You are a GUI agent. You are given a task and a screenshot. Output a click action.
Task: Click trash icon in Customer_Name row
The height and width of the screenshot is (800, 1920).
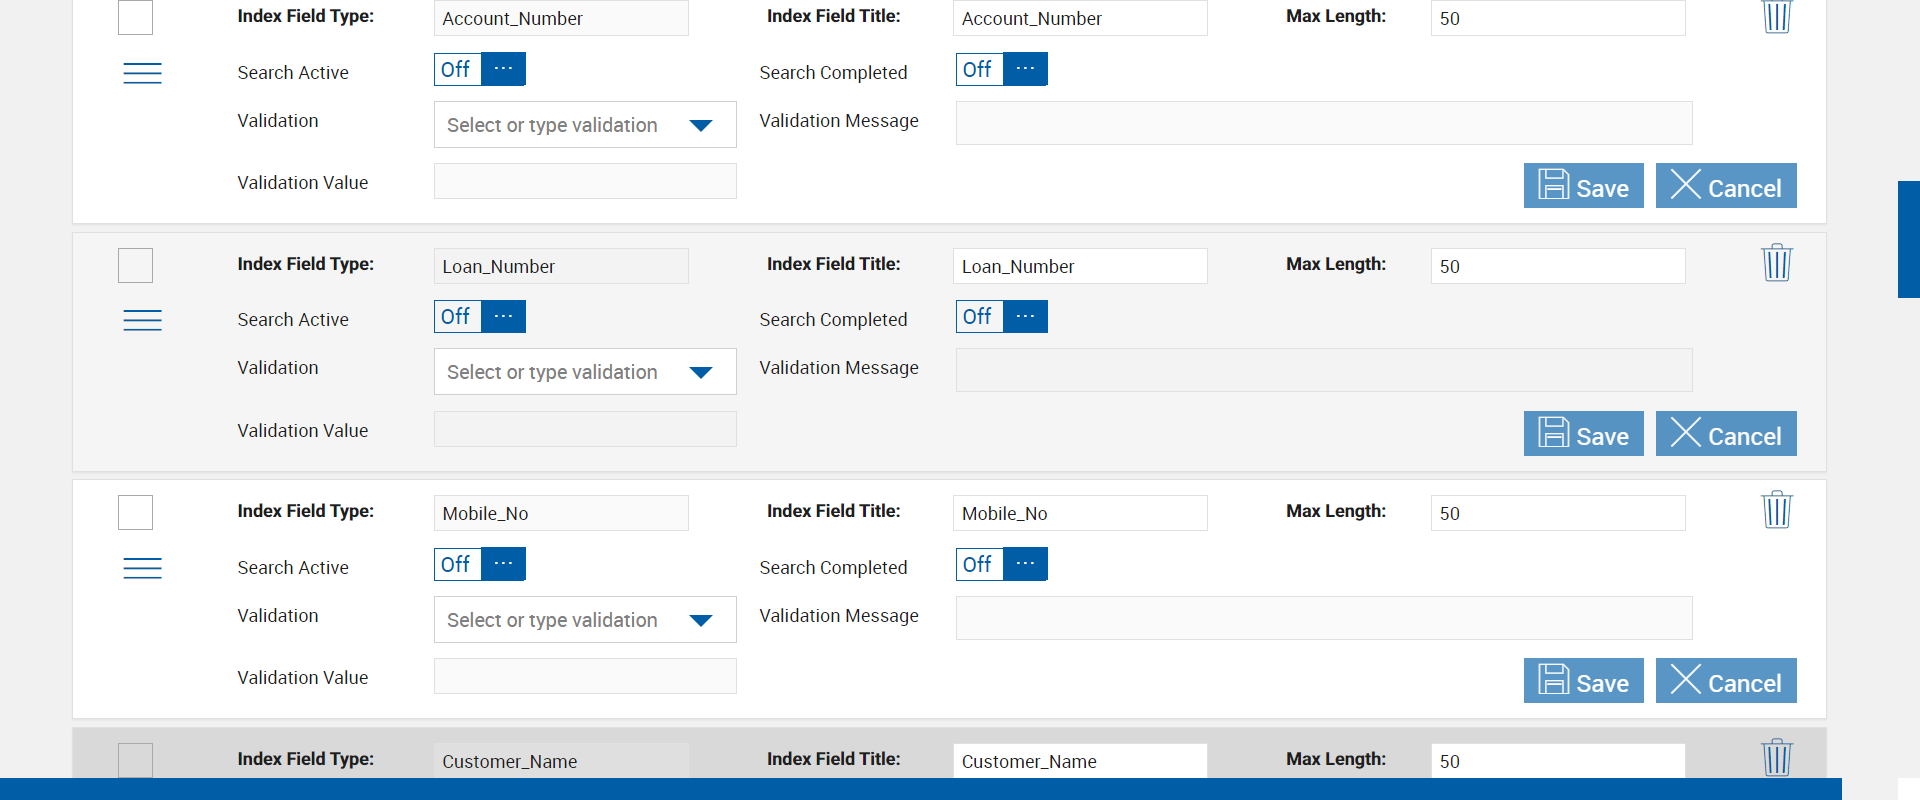click(1776, 757)
